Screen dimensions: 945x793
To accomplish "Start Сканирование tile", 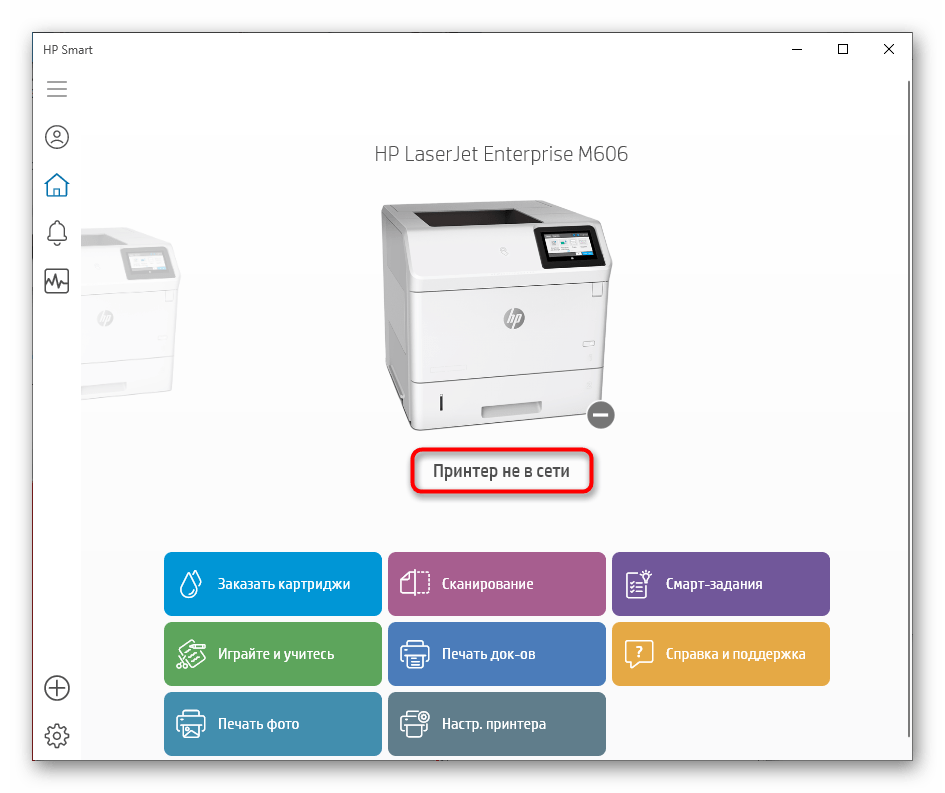I will tap(497, 584).
